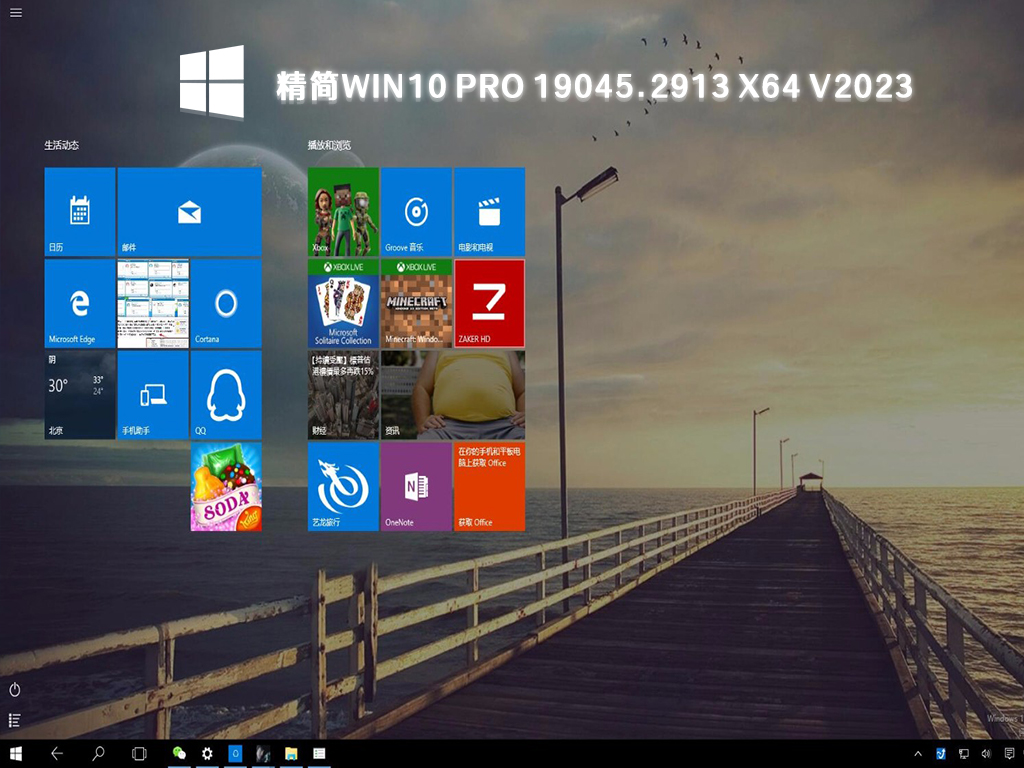Launch the OneNote tile
1024x768 pixels.
416,487
